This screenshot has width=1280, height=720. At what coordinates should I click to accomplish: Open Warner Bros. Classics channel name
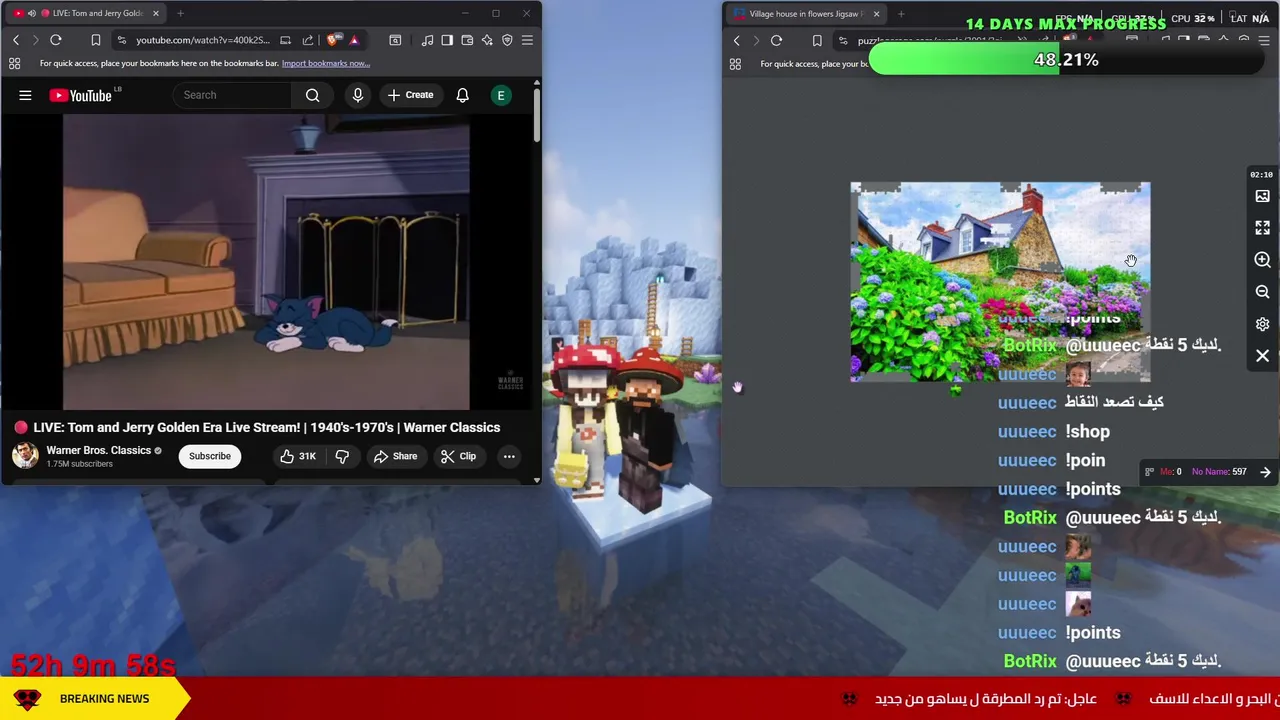(x=98, y=450)
